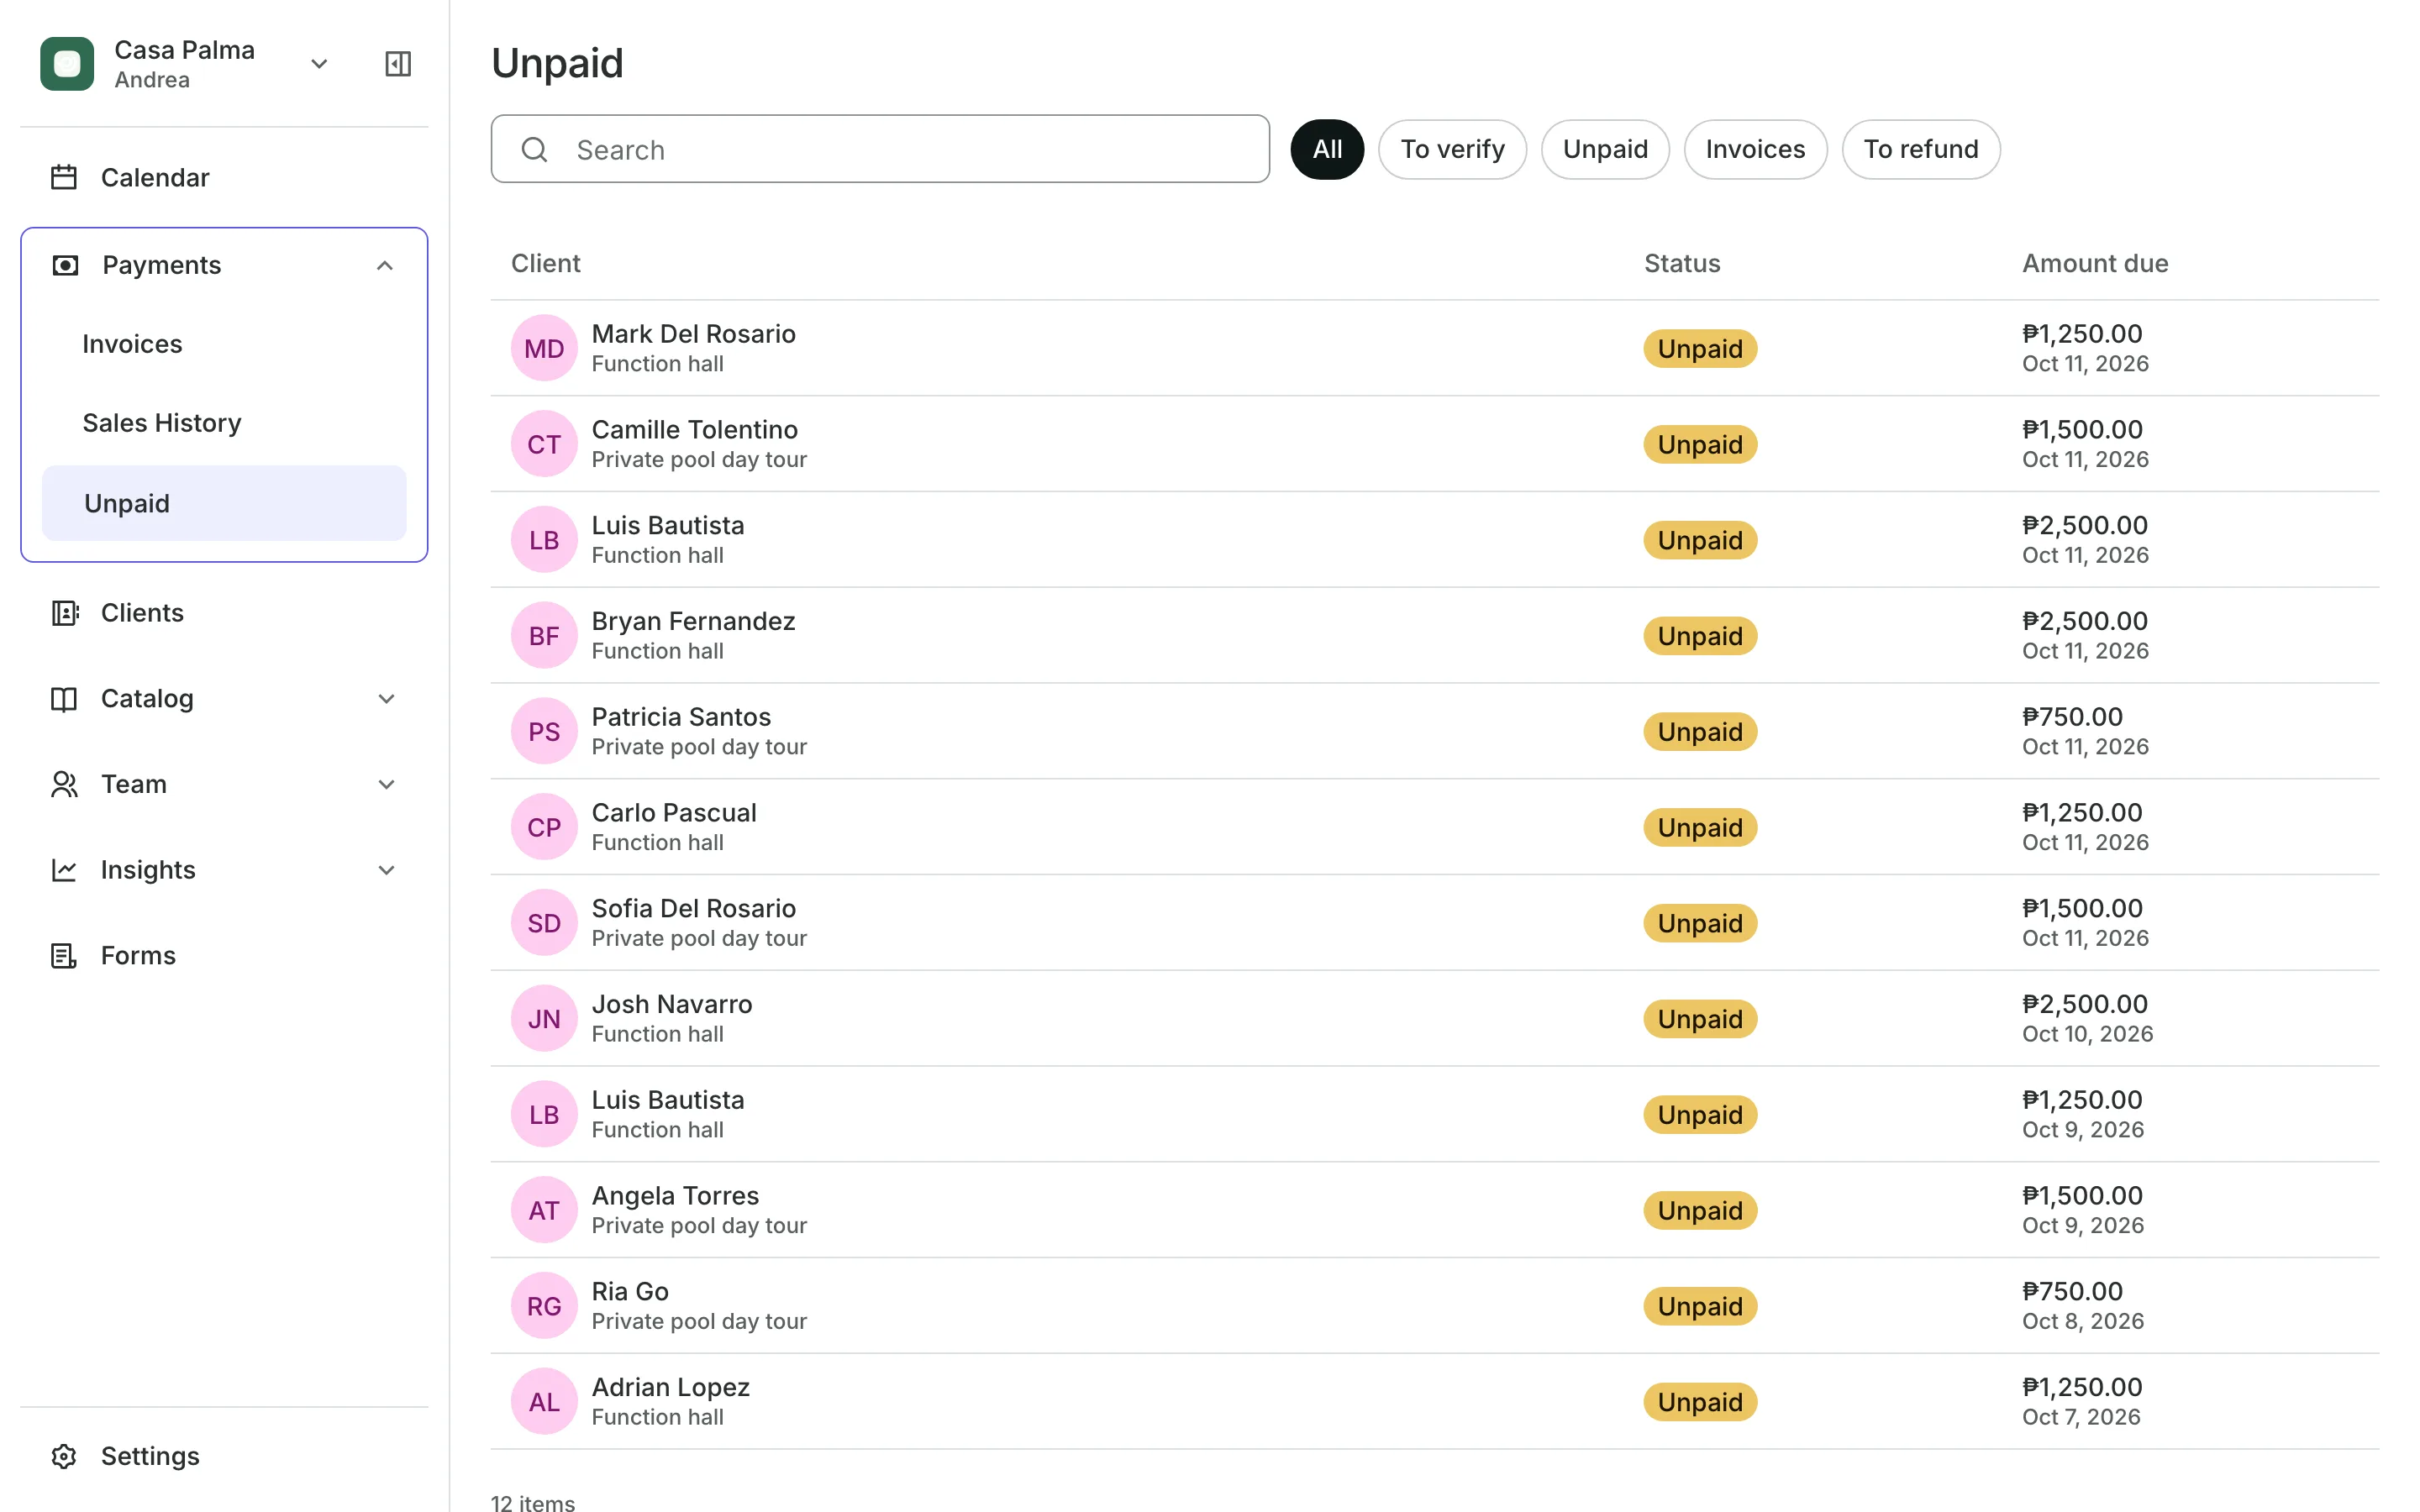
Task: Click the BF avatar for Bryan Fernandez
Action: 544,636
